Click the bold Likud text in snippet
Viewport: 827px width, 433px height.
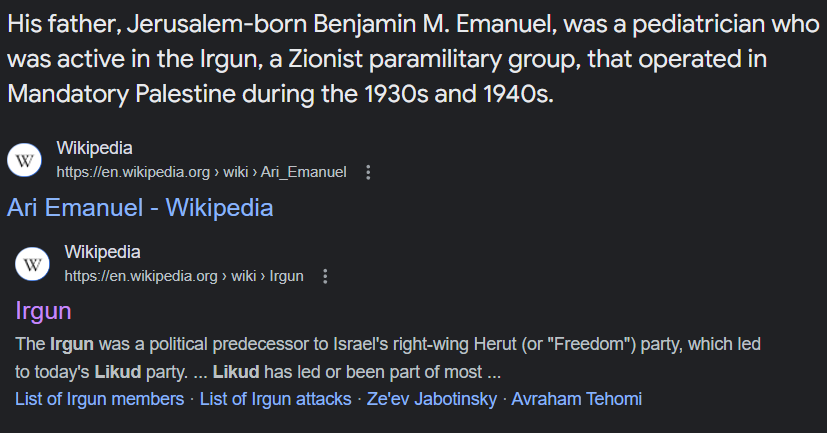click(118, 373)
